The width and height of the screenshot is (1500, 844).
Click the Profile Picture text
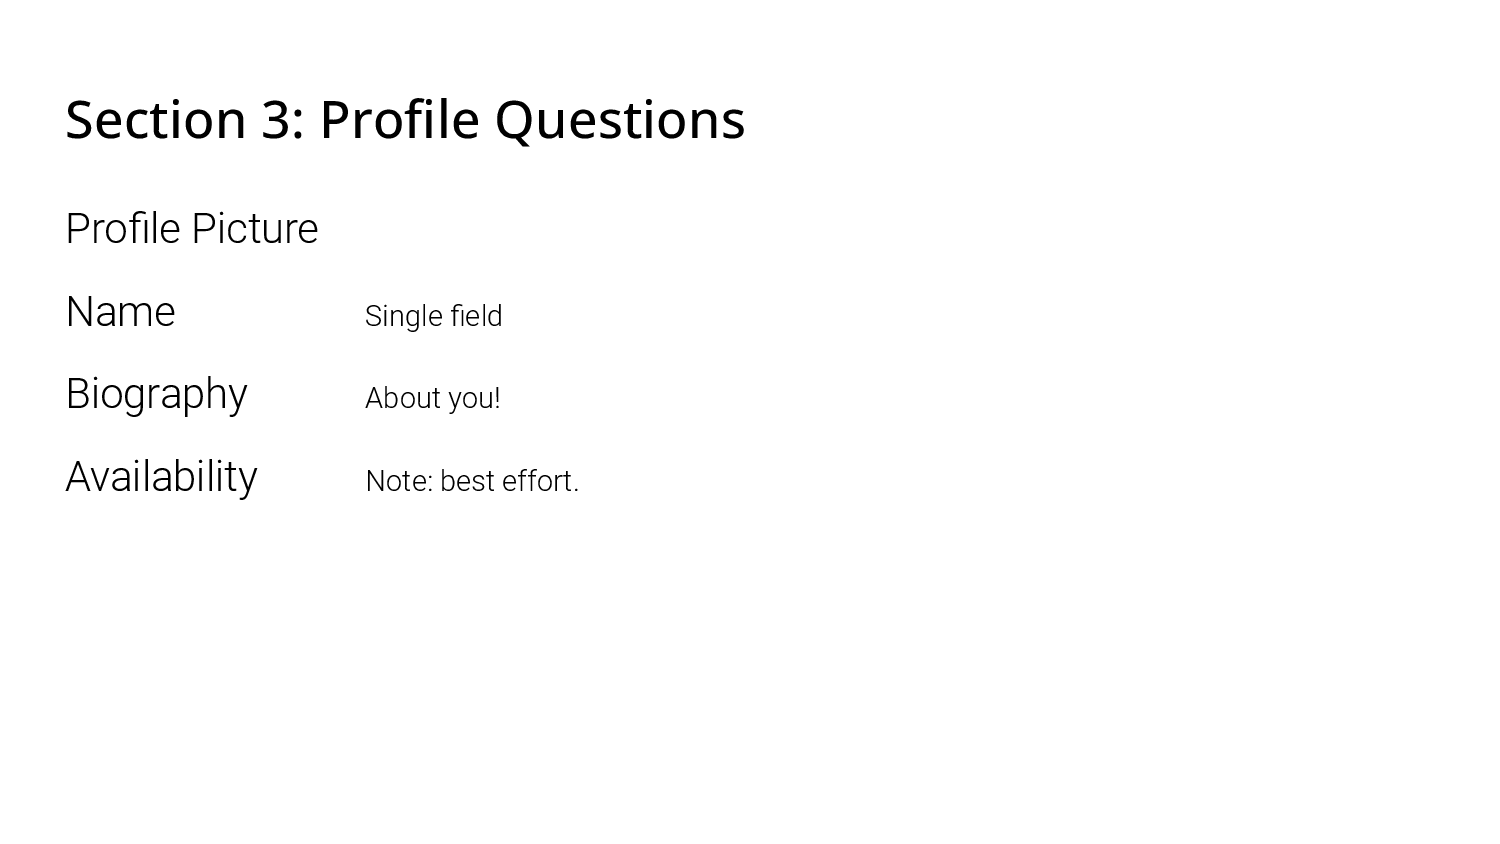192,229
